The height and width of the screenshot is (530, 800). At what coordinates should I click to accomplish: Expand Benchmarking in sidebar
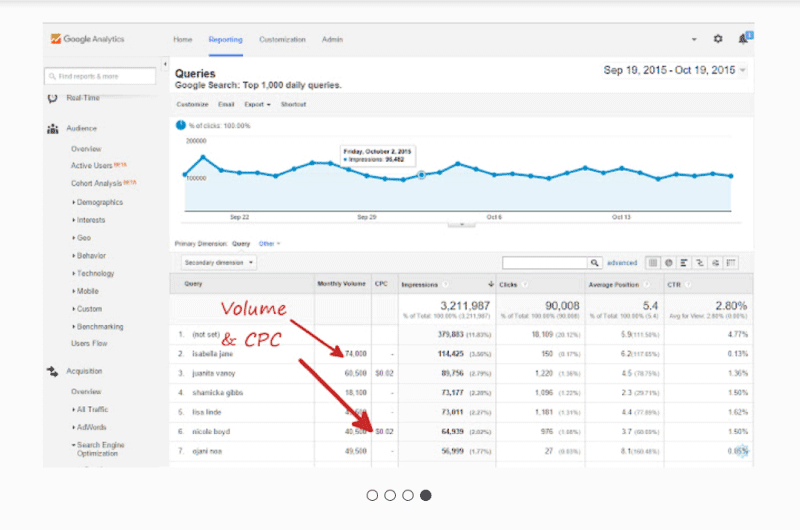pyautogui.click(x=98, y=327)
